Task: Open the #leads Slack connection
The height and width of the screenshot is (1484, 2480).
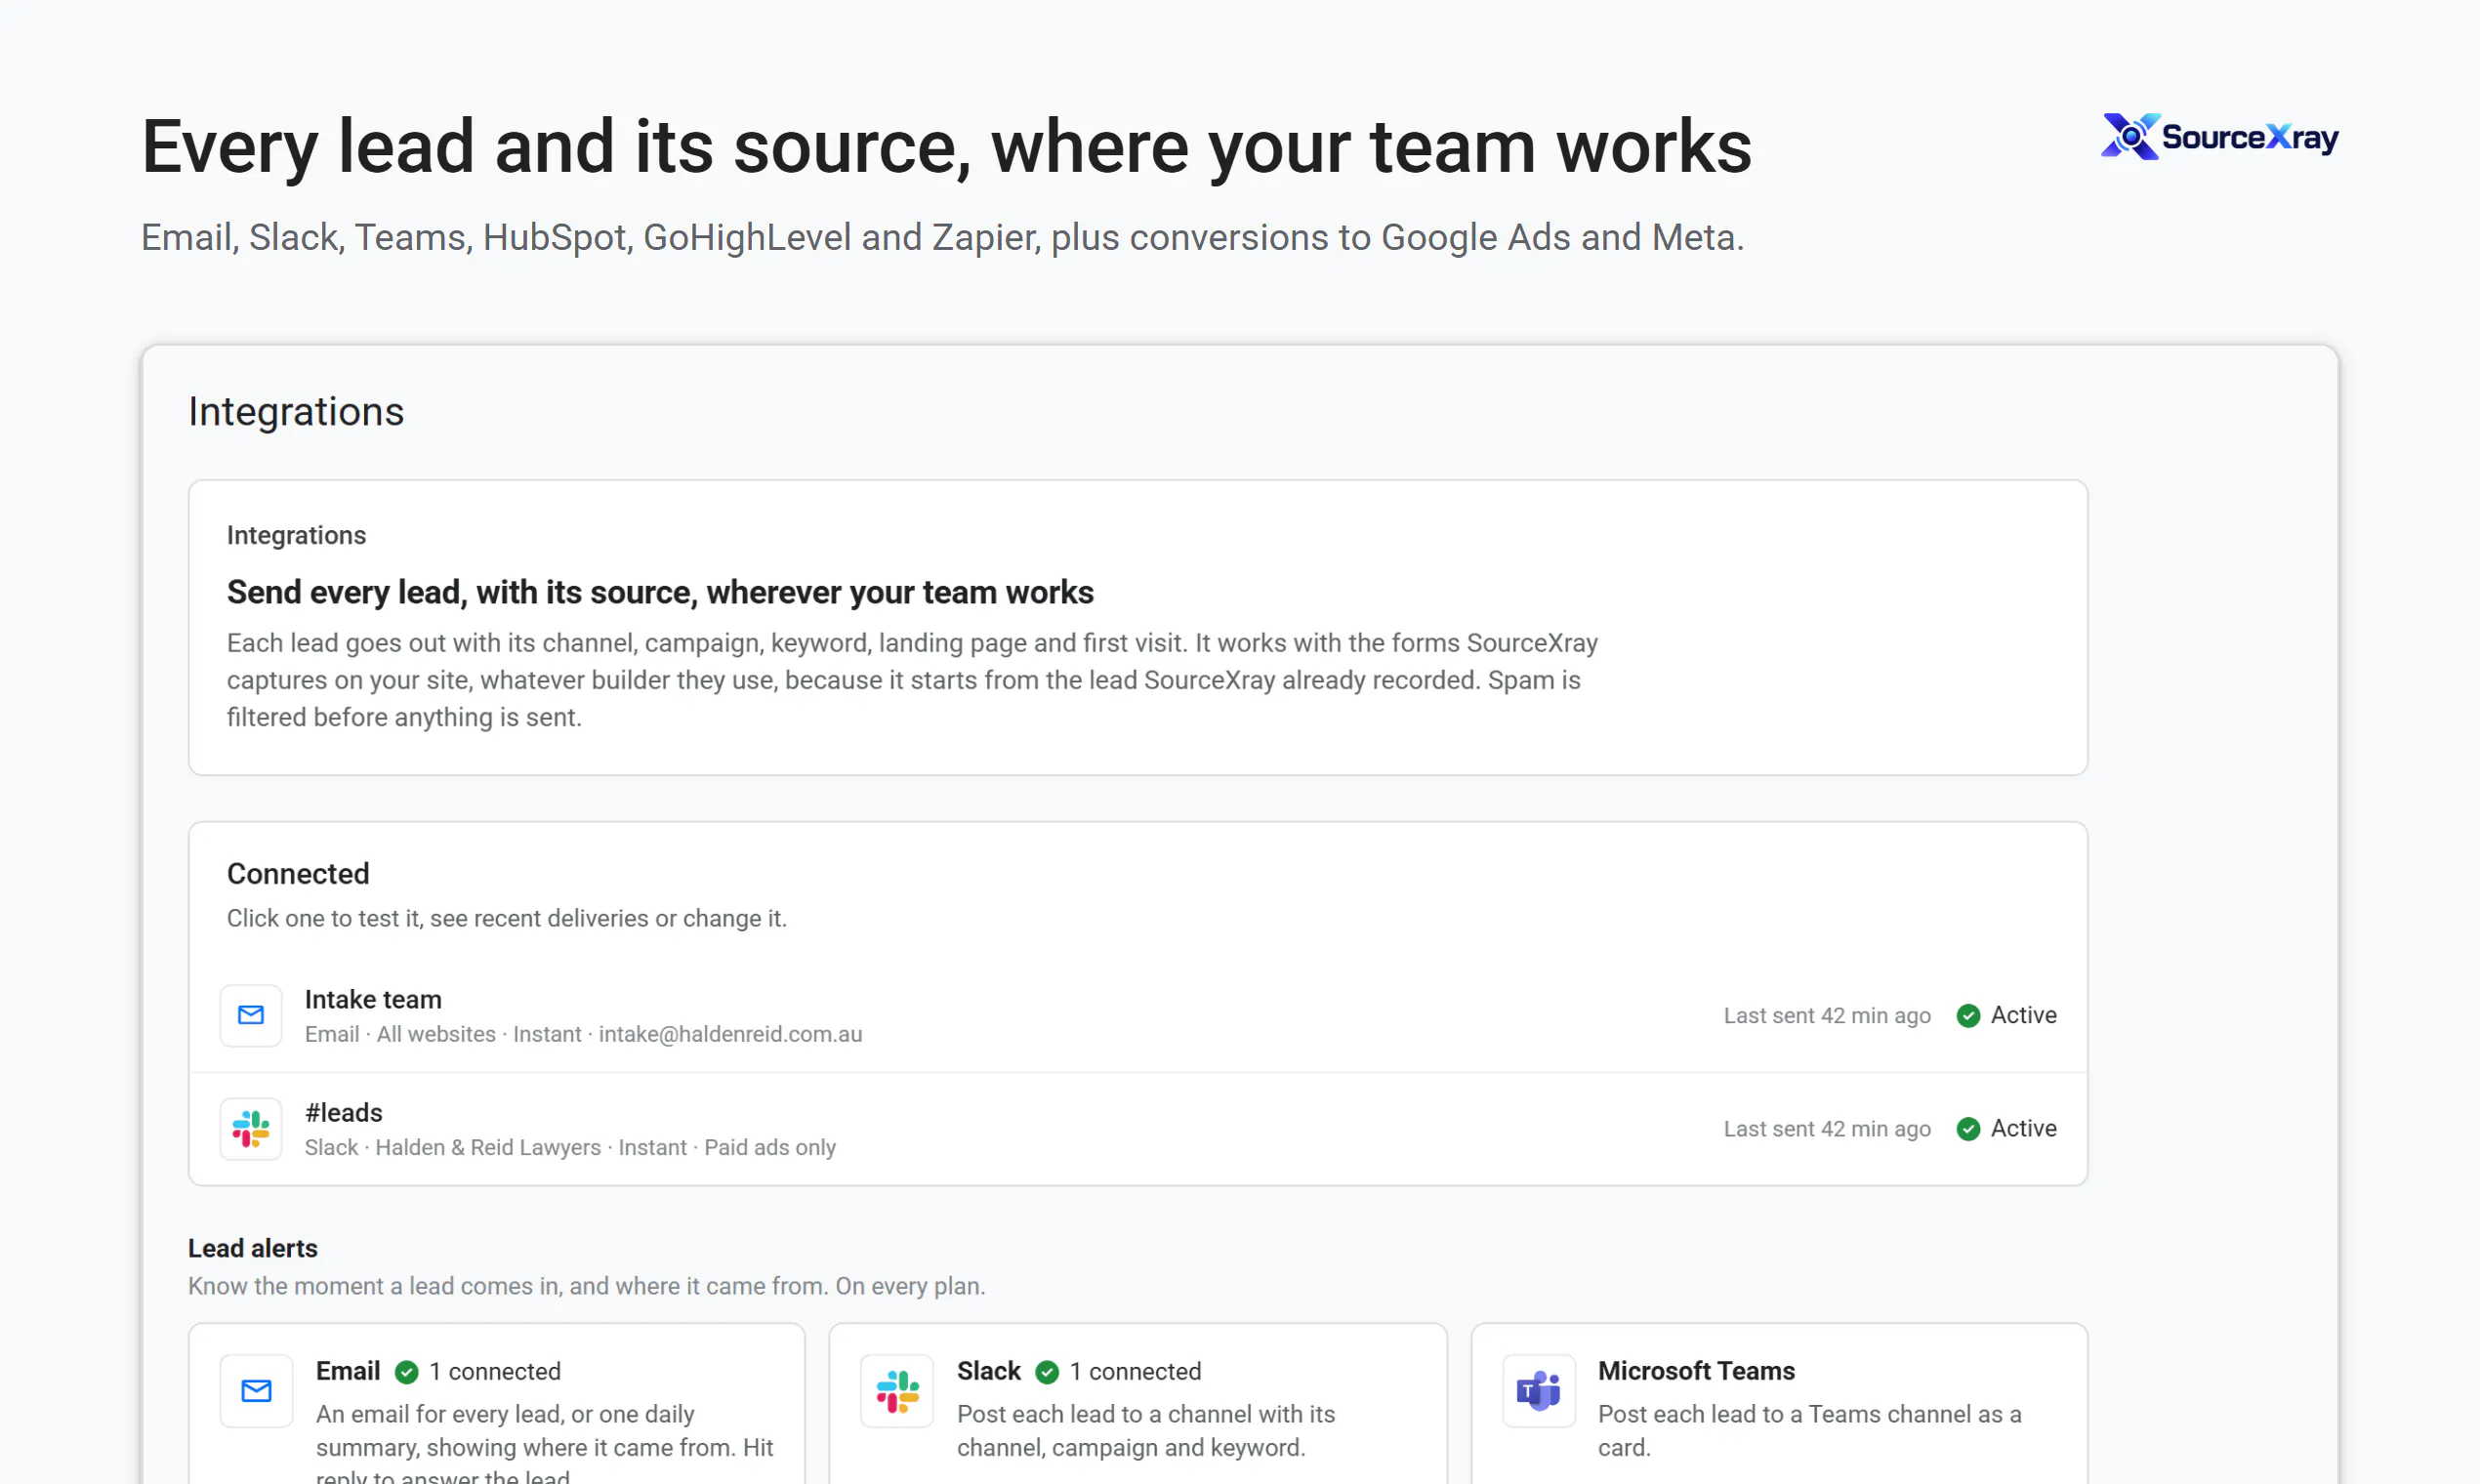Action: coord(1138,1128)
